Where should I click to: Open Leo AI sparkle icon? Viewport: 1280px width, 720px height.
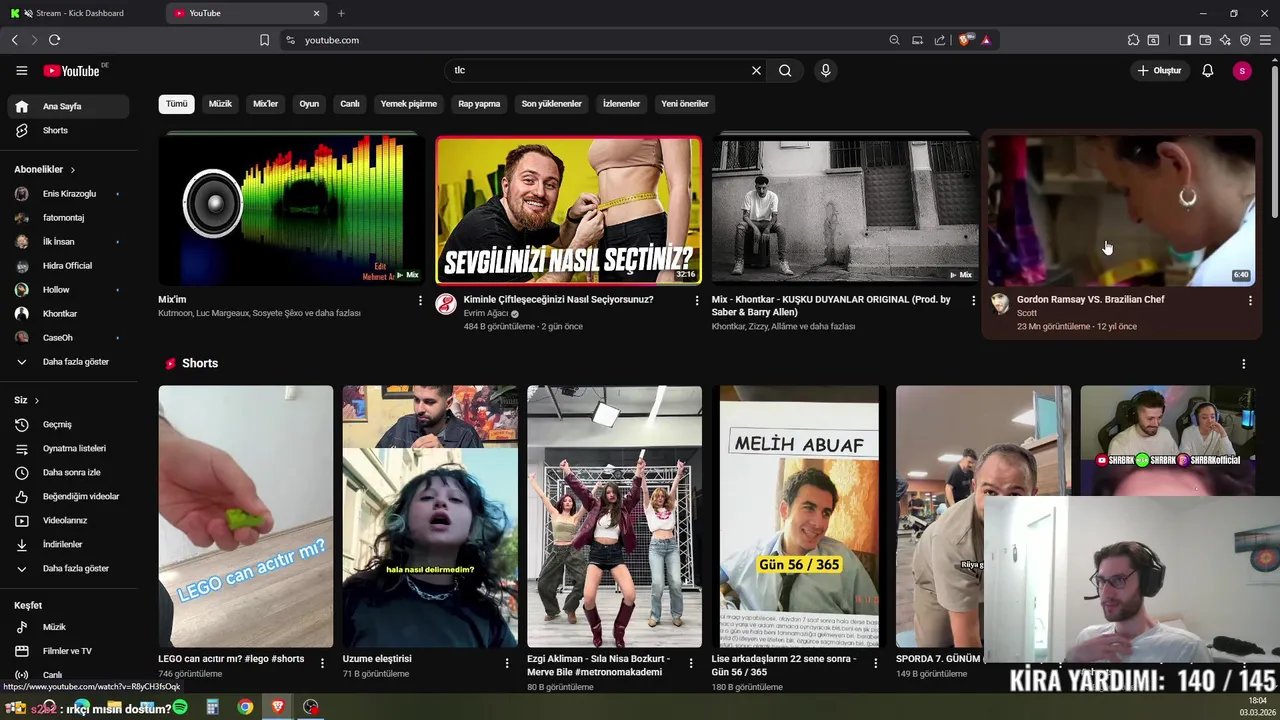(1225, 40)
